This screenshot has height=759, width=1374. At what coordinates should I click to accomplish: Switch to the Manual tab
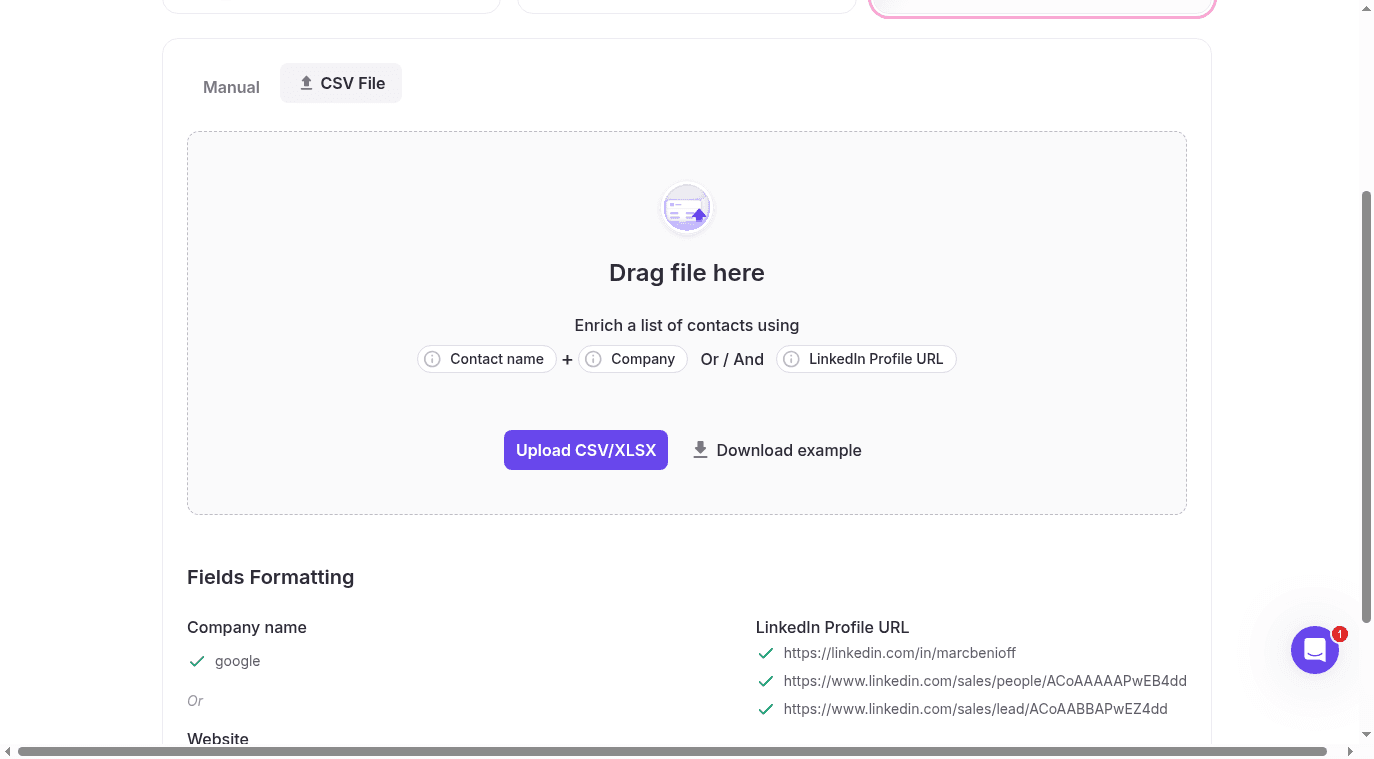coord(231,87)
